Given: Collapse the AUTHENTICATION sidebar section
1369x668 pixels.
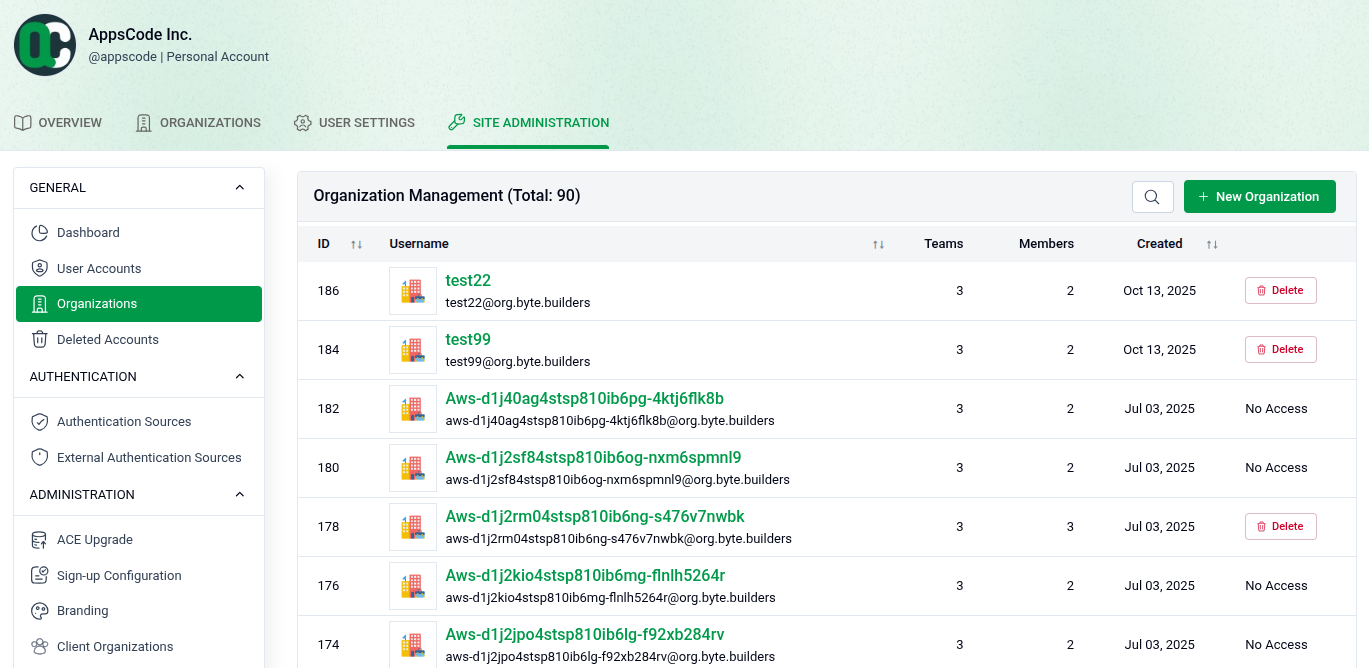Looking at the screenshot, I should (x=239, y=376).
